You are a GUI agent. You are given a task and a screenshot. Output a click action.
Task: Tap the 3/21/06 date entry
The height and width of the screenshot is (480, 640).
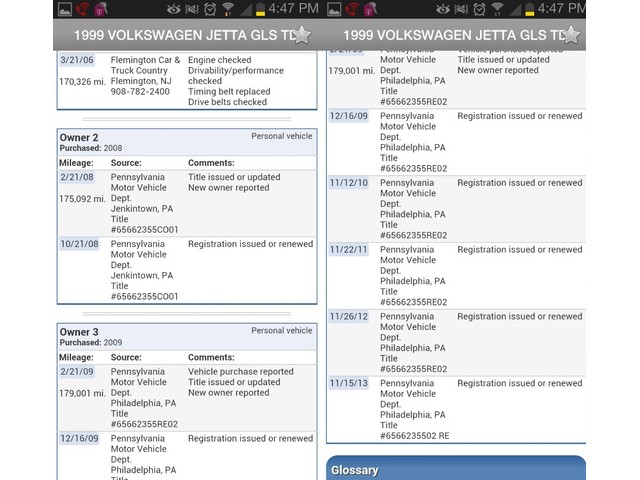tap(77, 60)
